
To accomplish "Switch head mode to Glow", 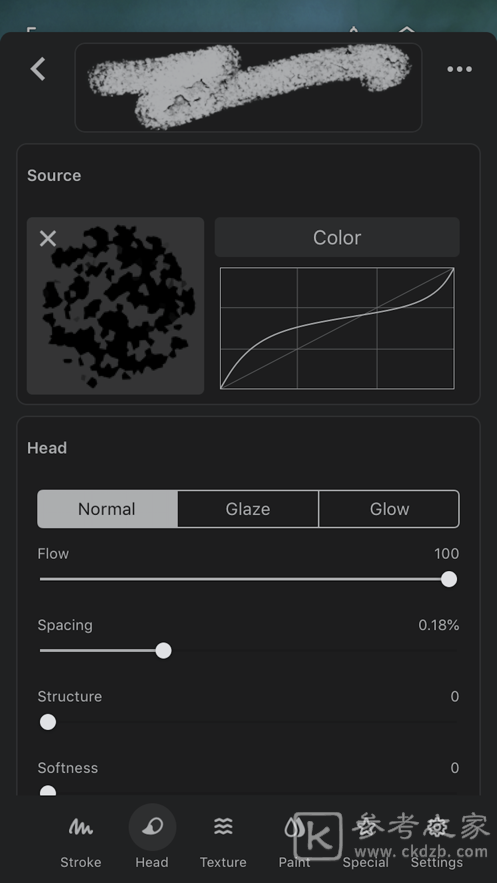I will (389, 509).
